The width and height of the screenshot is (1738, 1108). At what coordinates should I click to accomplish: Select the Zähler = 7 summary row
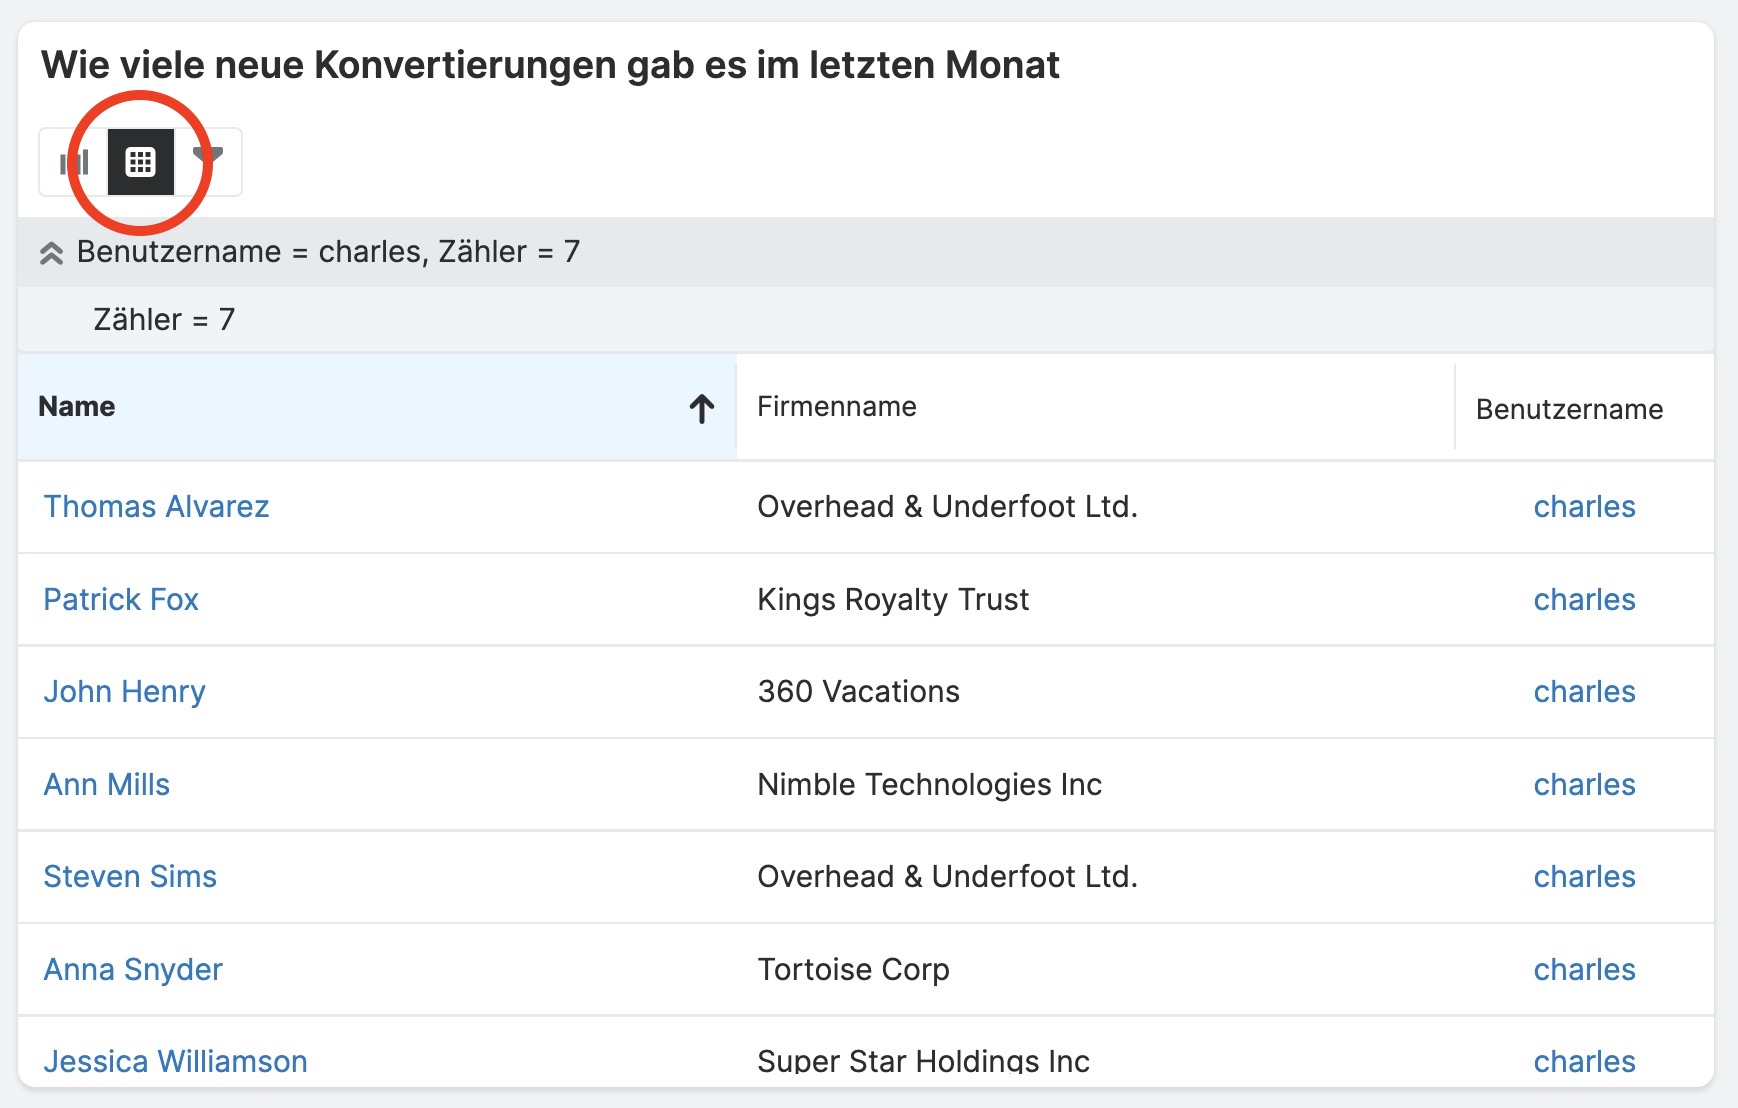[x=164, y=320]
